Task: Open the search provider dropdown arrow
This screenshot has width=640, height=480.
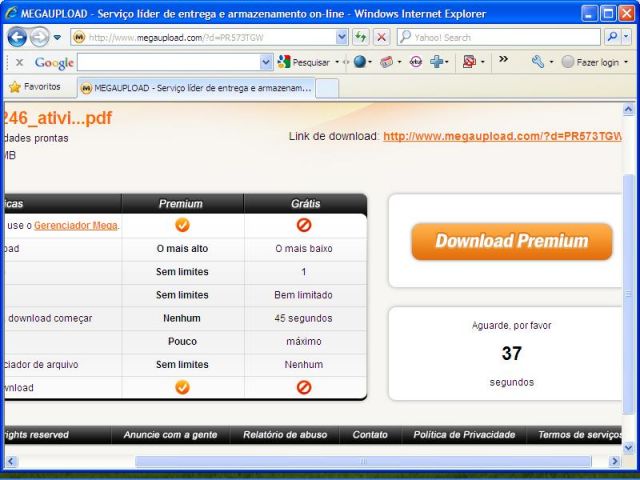Action: (627, 37)
